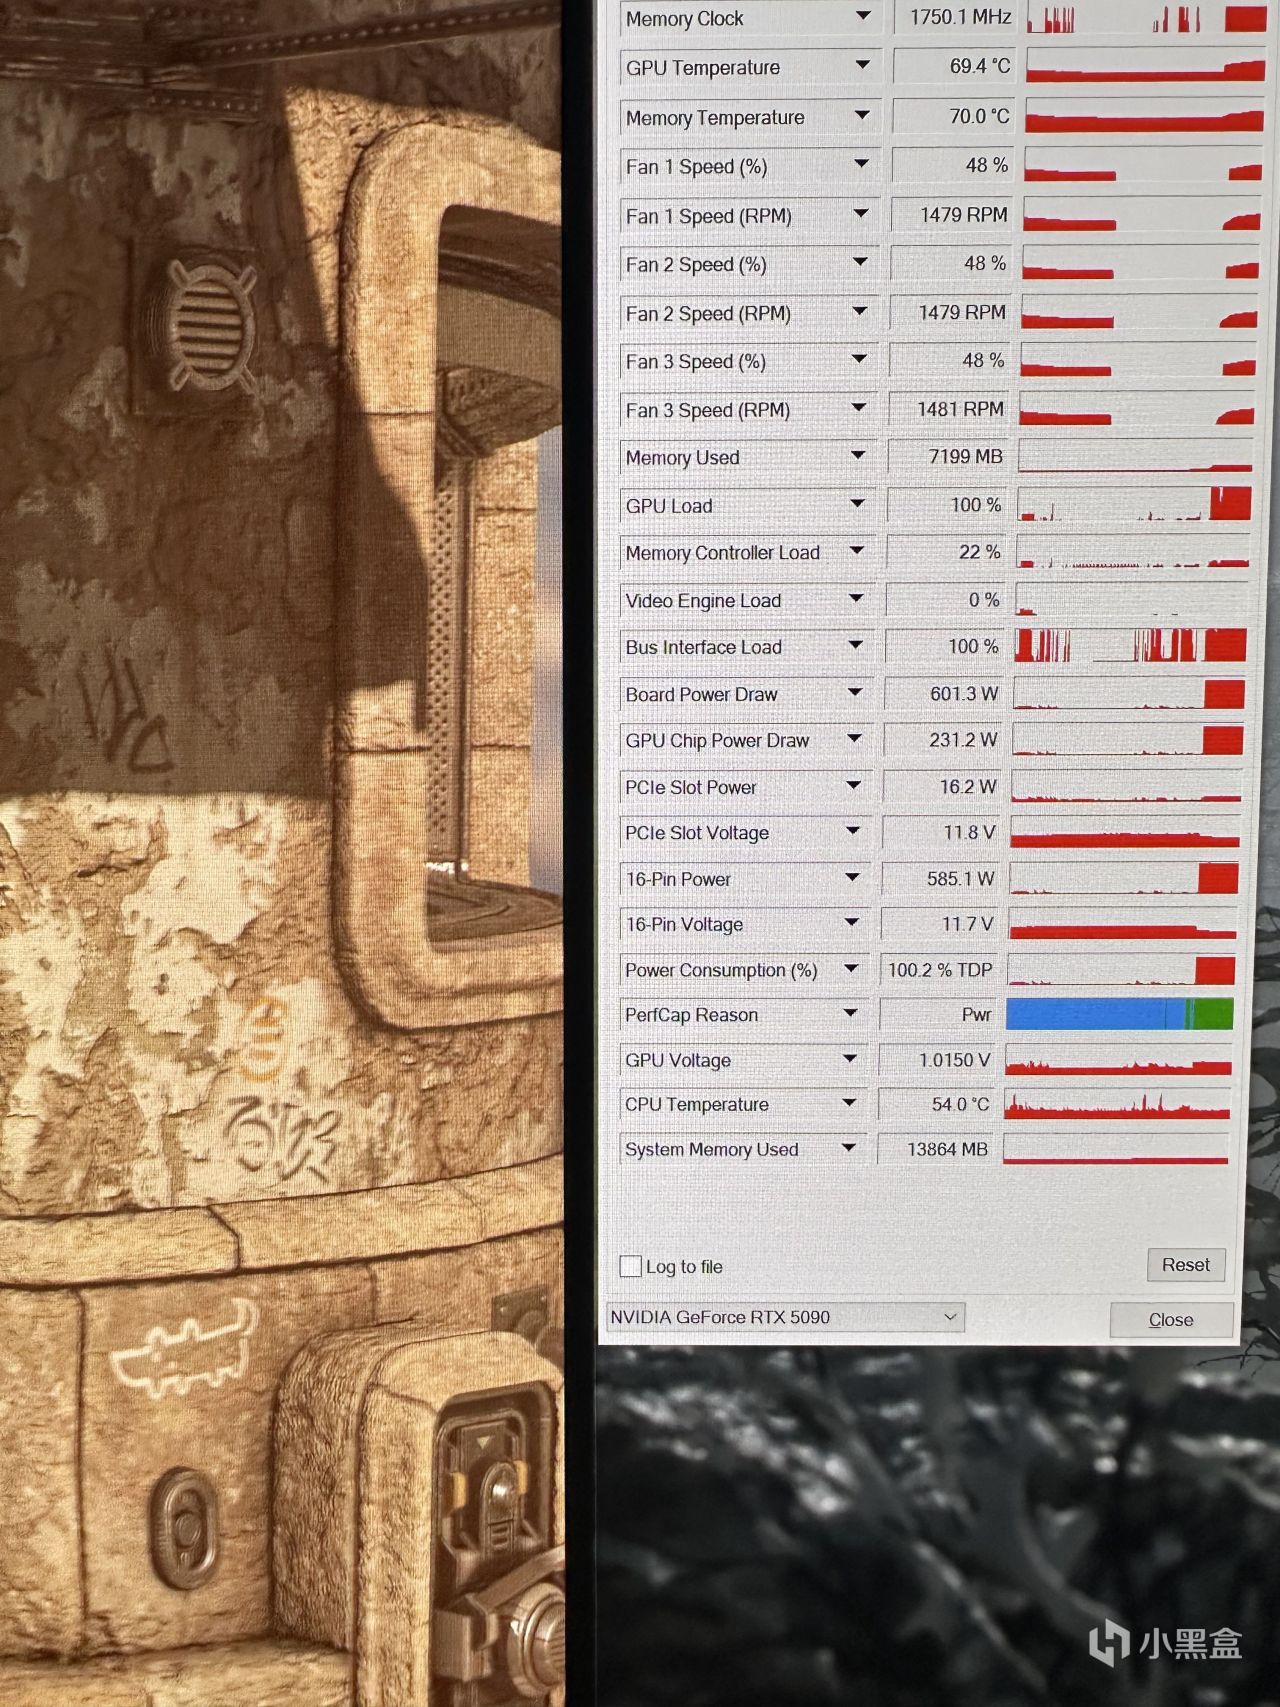The image size is (1280, 1707).
Task: Click the 11.8 V PCIe Slot Voltage value
Action: click(941, 832)
